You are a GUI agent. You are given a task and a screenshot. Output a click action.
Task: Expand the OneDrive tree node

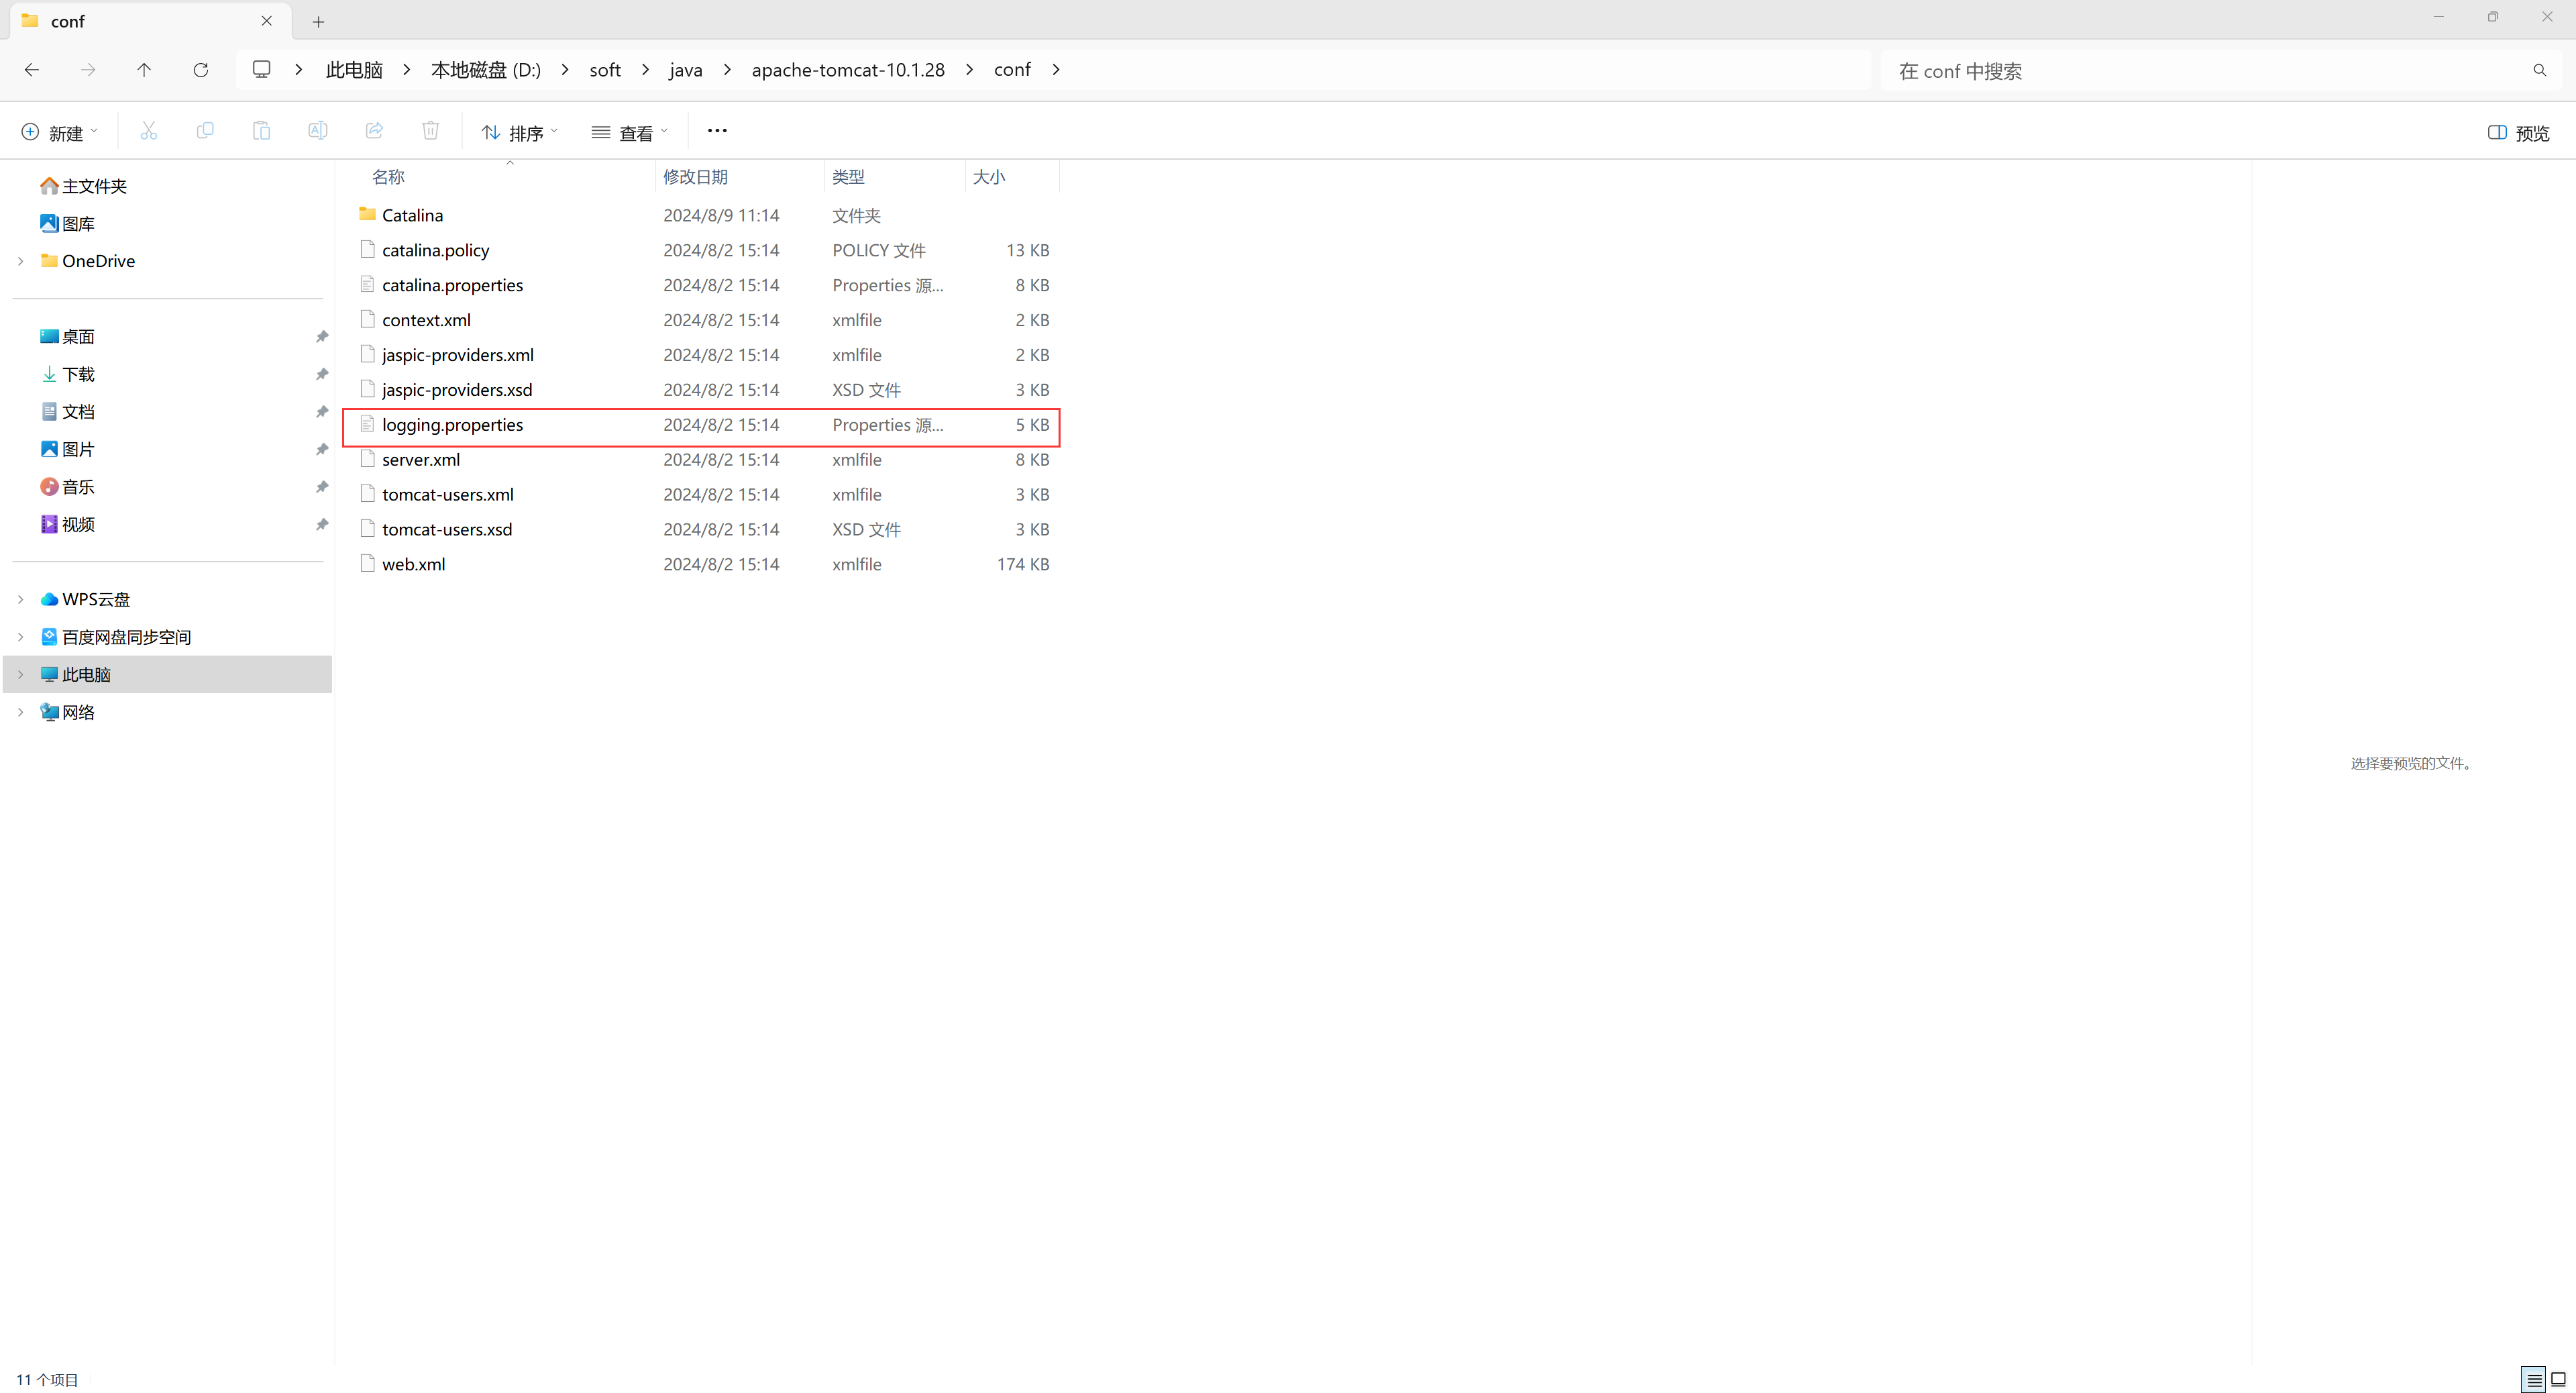pos(21,261)
